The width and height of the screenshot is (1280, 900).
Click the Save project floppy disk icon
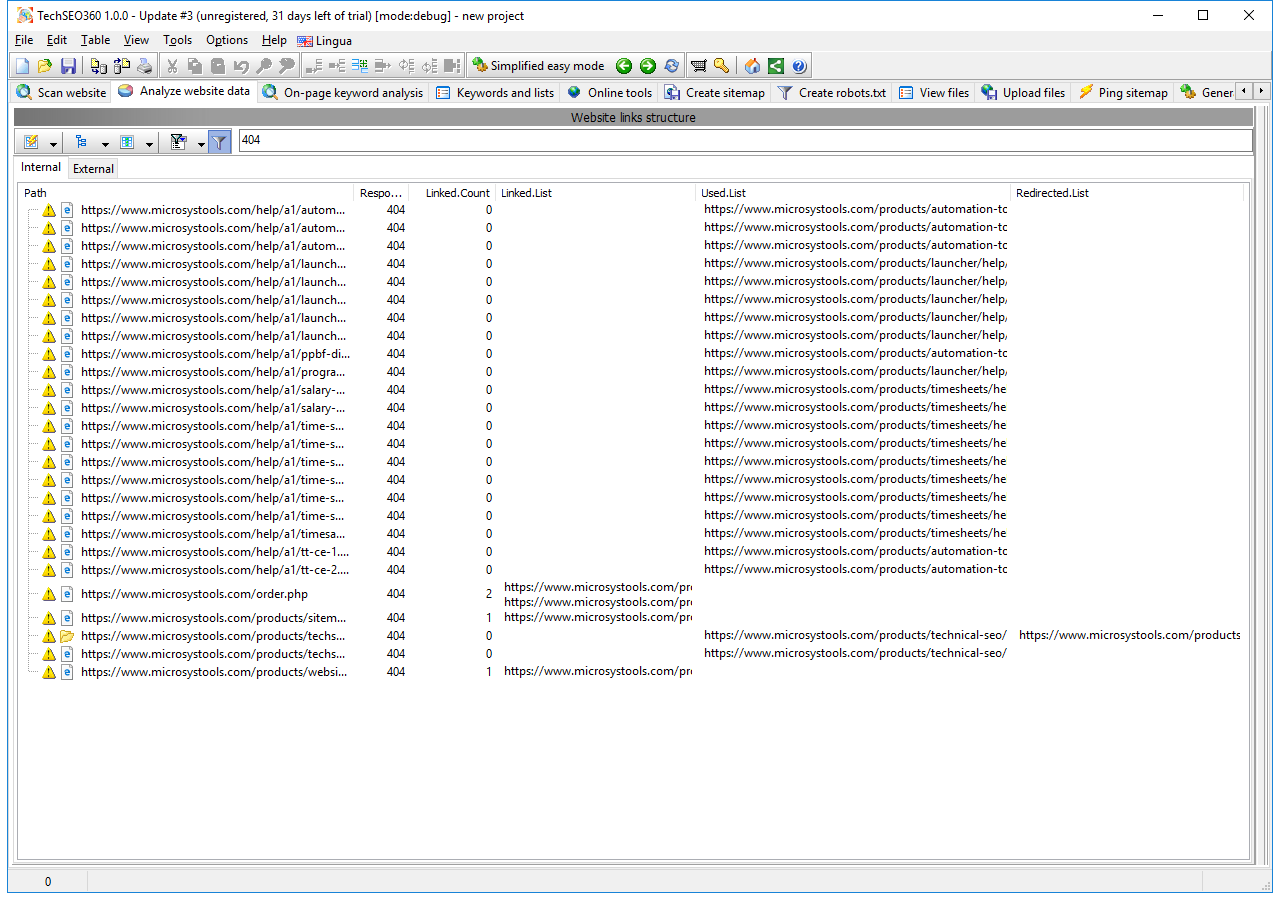pos(68,66)
